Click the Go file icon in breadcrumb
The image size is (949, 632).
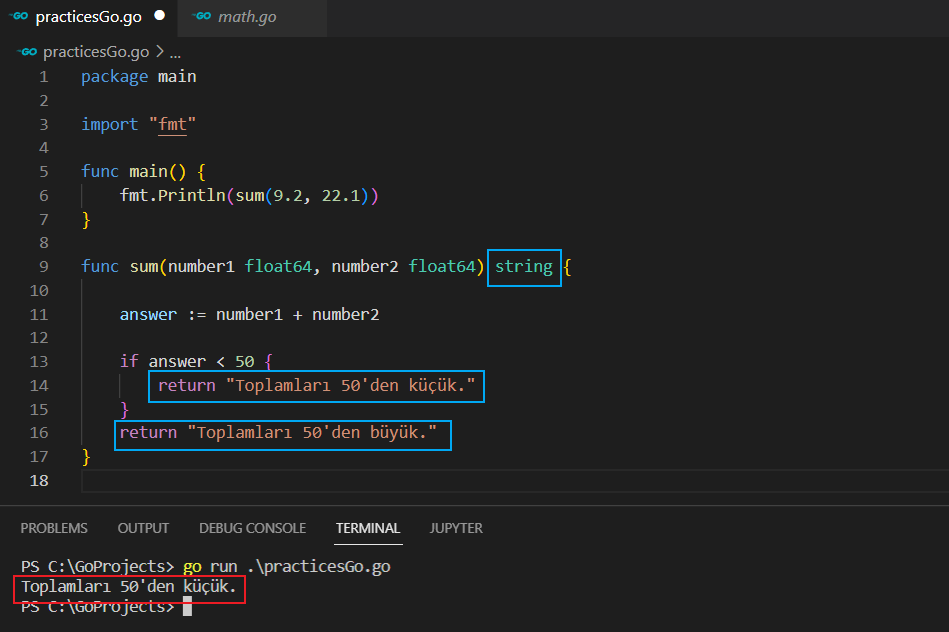click(27, 52)
